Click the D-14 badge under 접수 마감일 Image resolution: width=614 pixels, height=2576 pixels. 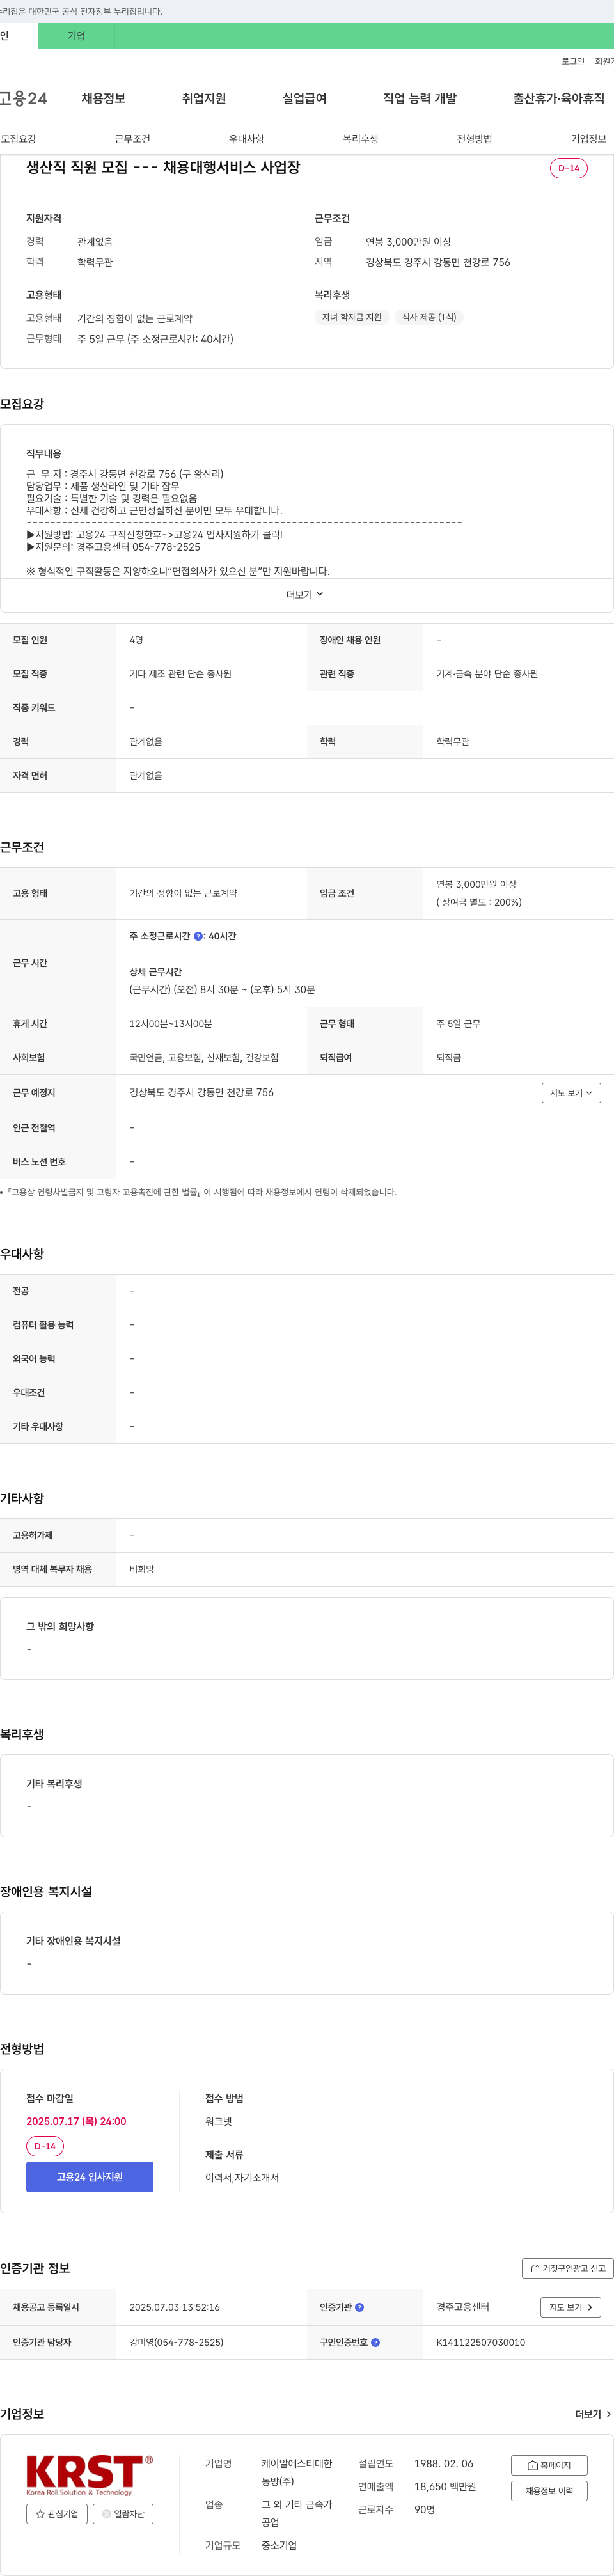point(45,2146)
